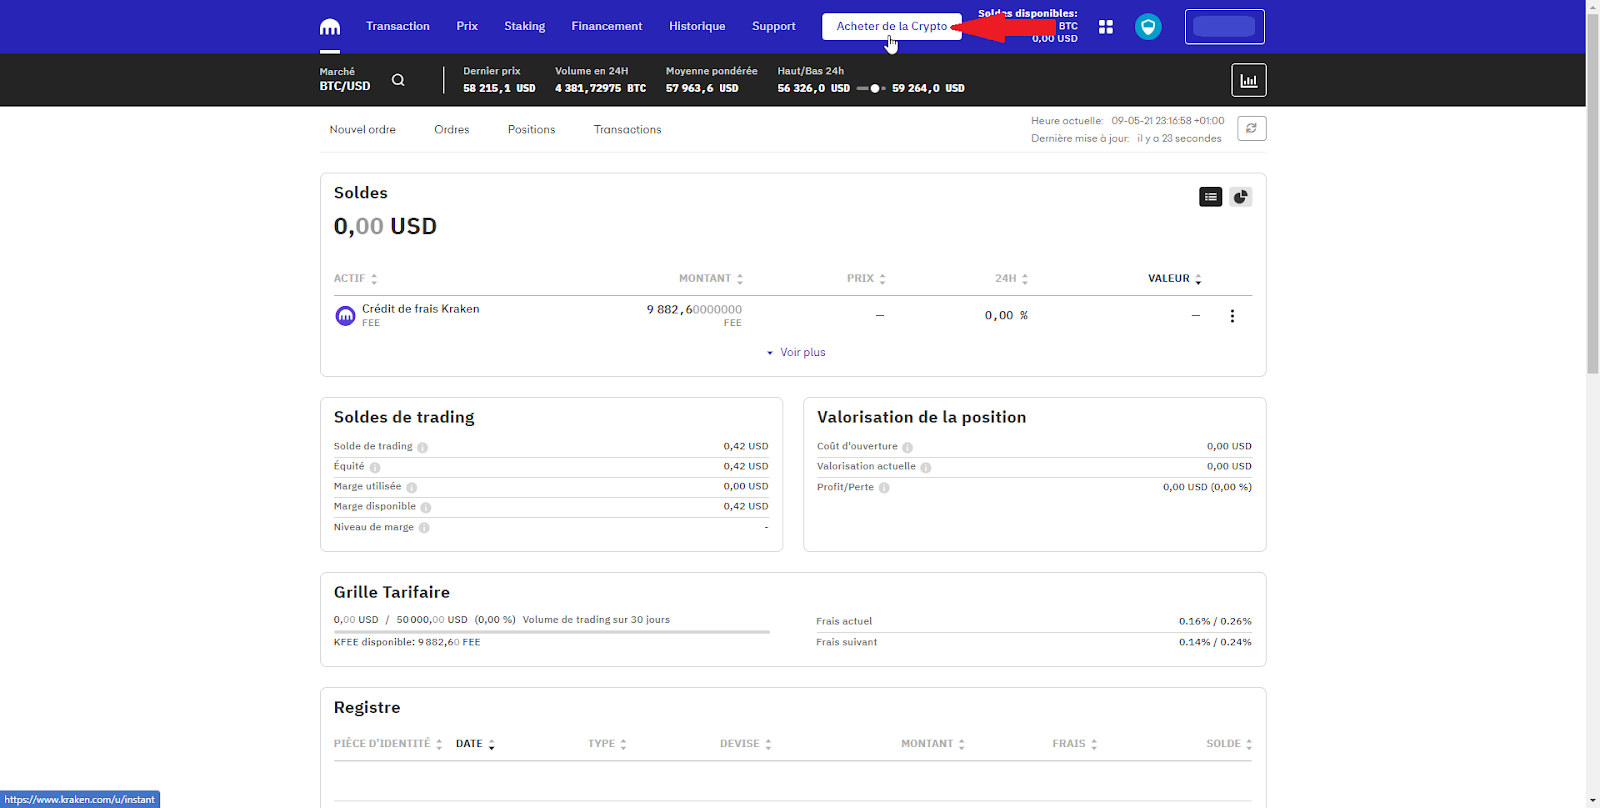Show info for Profit/Perte
Screen dimensions: 1600x808
[x=884, y=488]
